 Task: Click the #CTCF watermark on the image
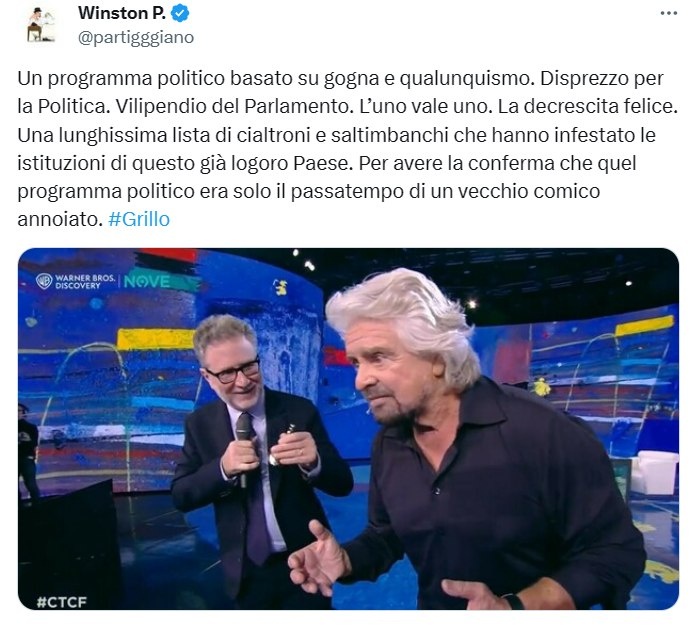[x=61, y=601]
